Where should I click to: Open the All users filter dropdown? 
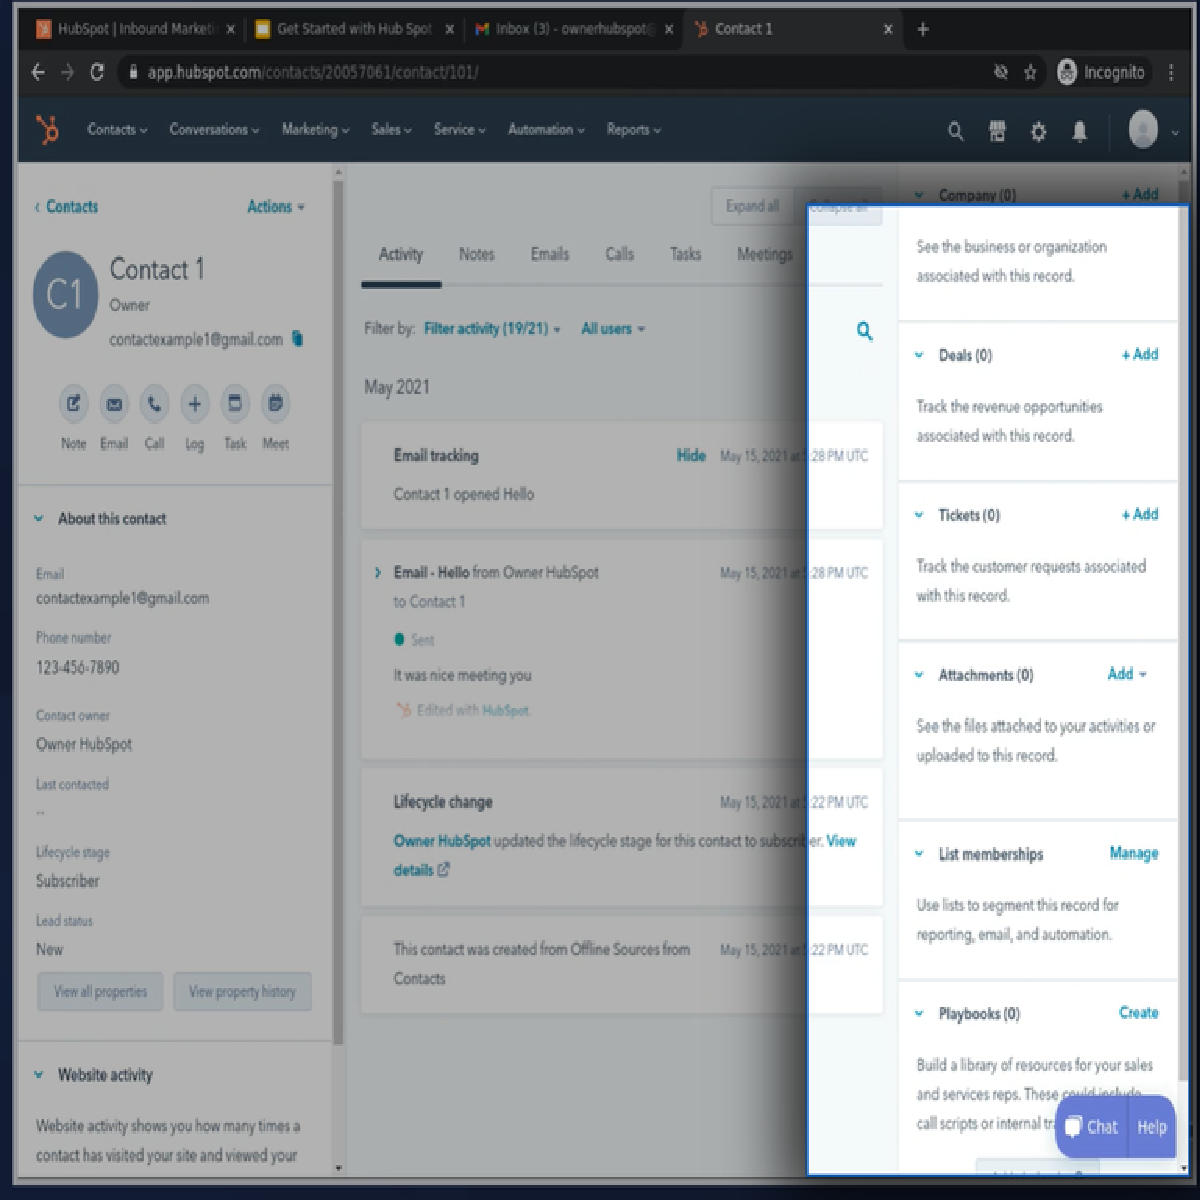click(x=613, y=328)
